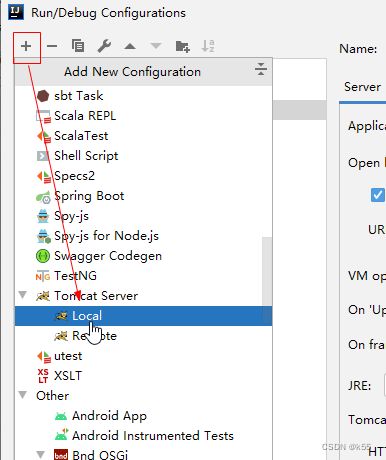The image size is (386, 460).
Task: Switch to the Server tab
Action: pyautogui.click(x=362, y=87)
